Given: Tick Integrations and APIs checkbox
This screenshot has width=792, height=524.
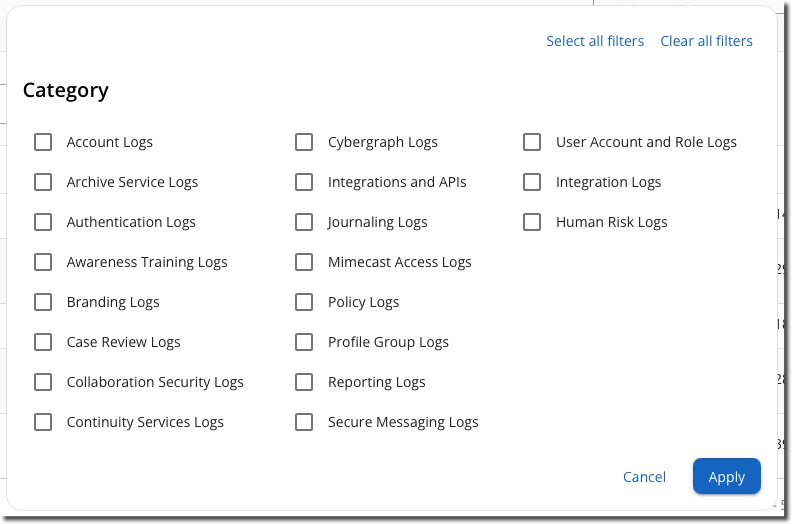Looking at the screenshot, I should click(304, 182).
